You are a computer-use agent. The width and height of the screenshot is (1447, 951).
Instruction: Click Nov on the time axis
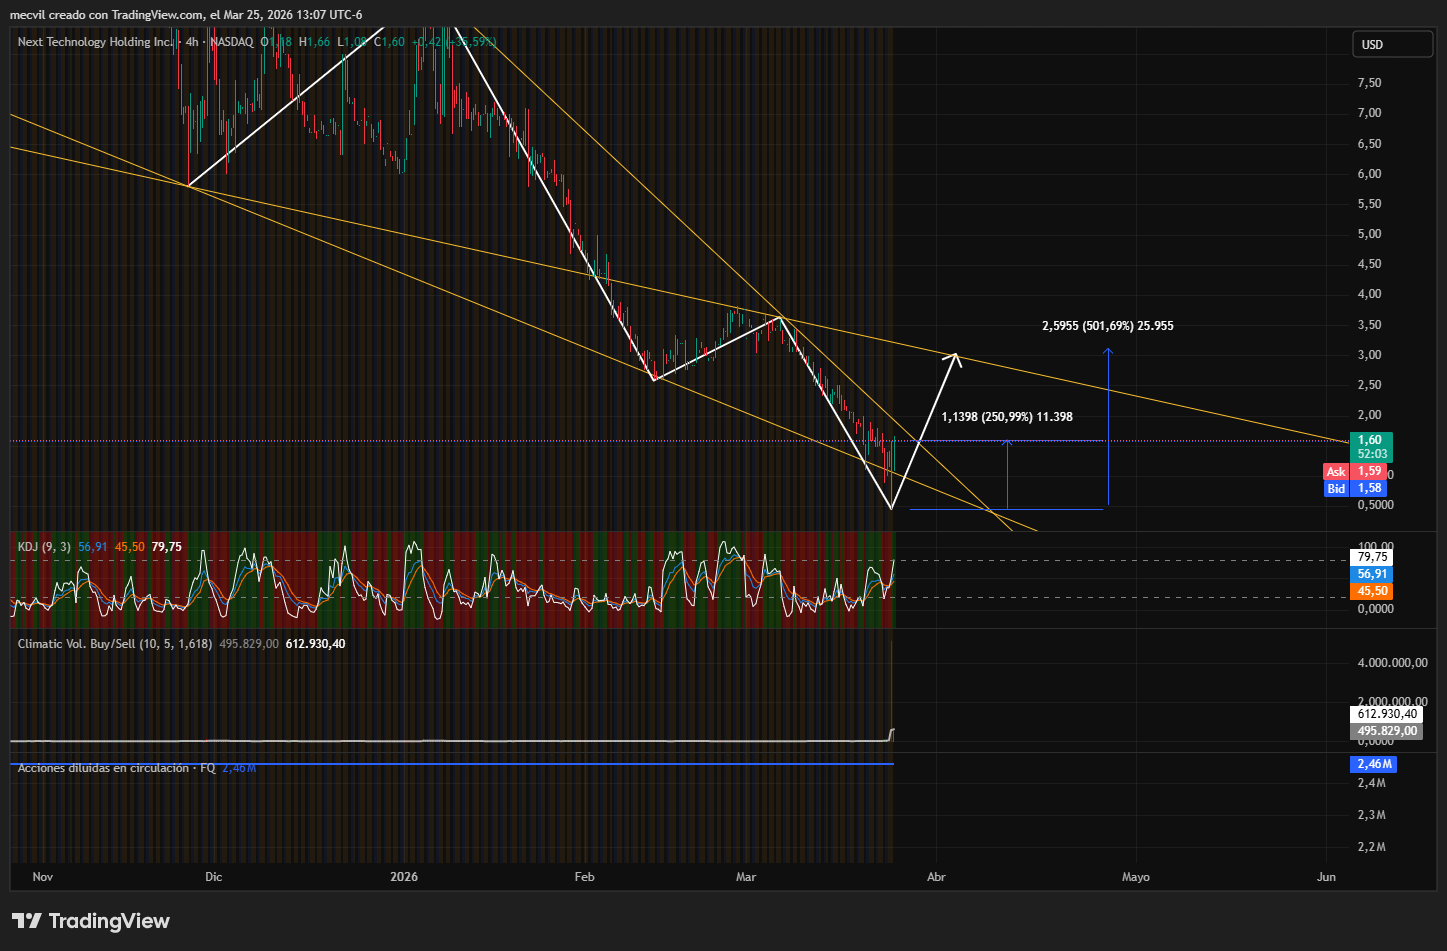coord(43,877)
